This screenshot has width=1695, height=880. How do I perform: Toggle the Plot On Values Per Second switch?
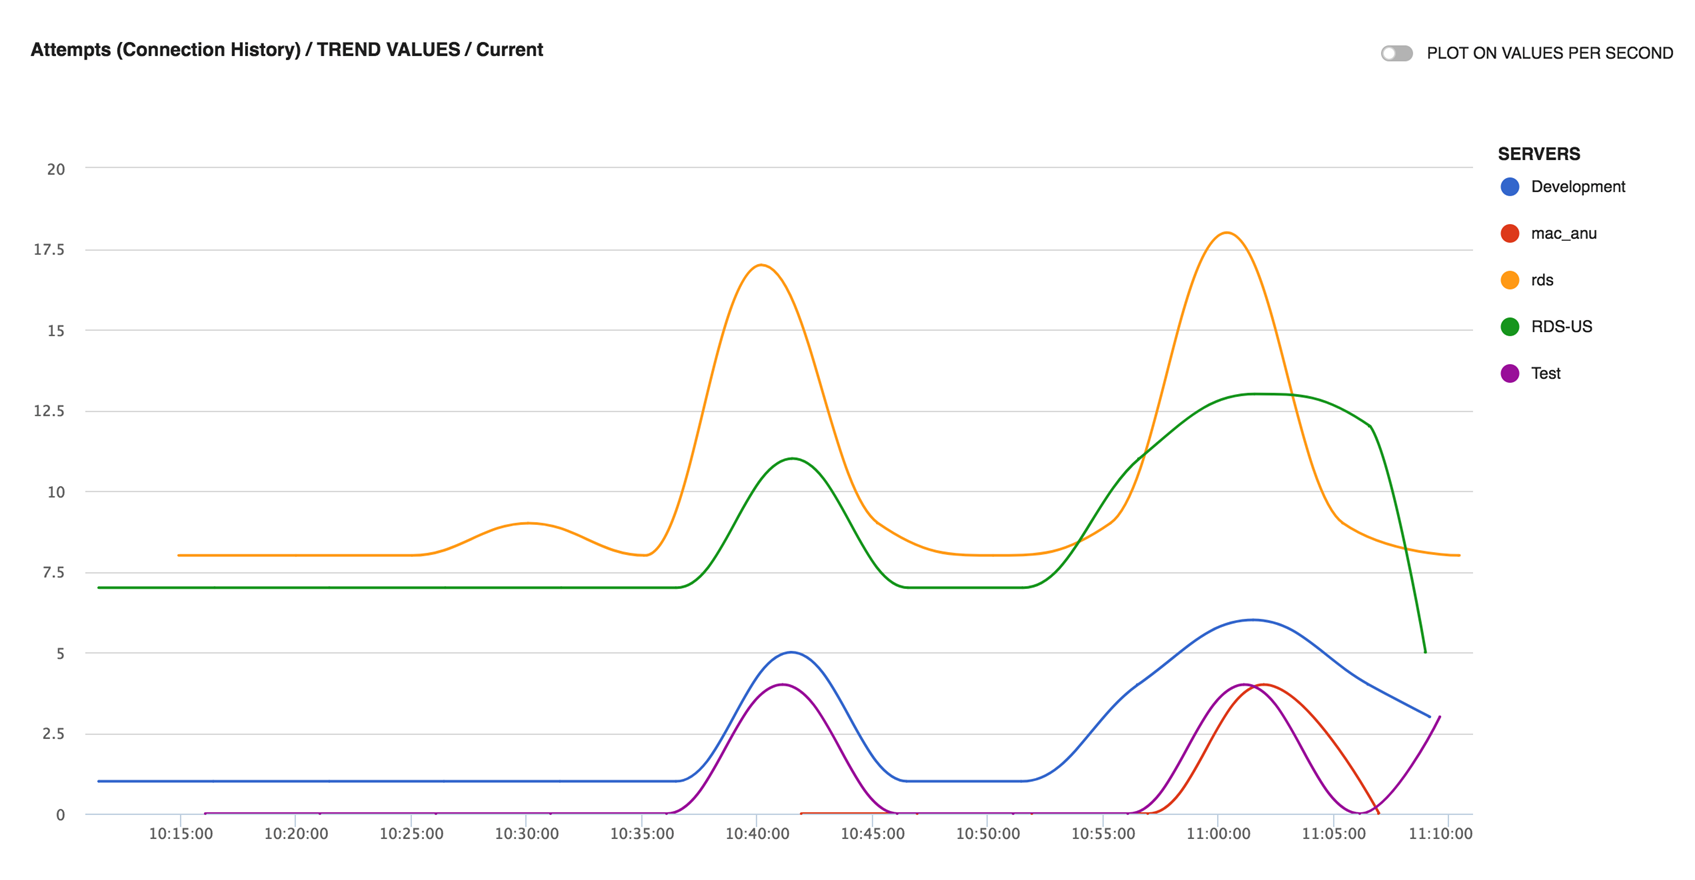pyautogui.click(x=1396, y=53)
